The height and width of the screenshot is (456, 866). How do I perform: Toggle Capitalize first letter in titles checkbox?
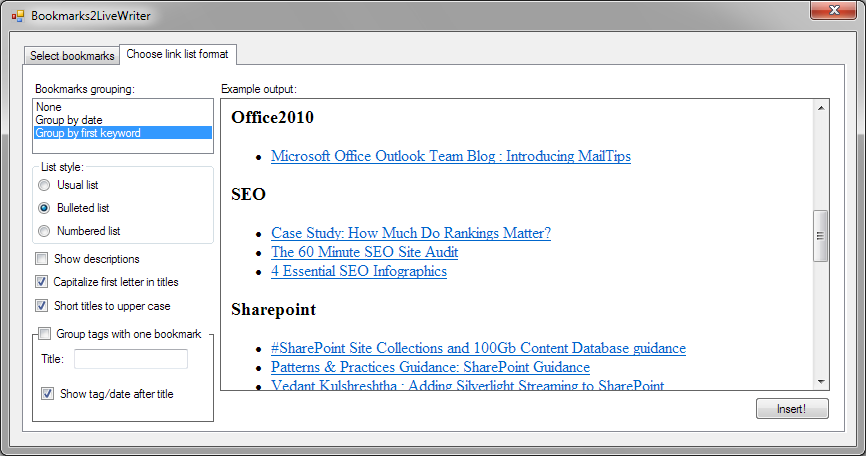[x=41, y=282]
